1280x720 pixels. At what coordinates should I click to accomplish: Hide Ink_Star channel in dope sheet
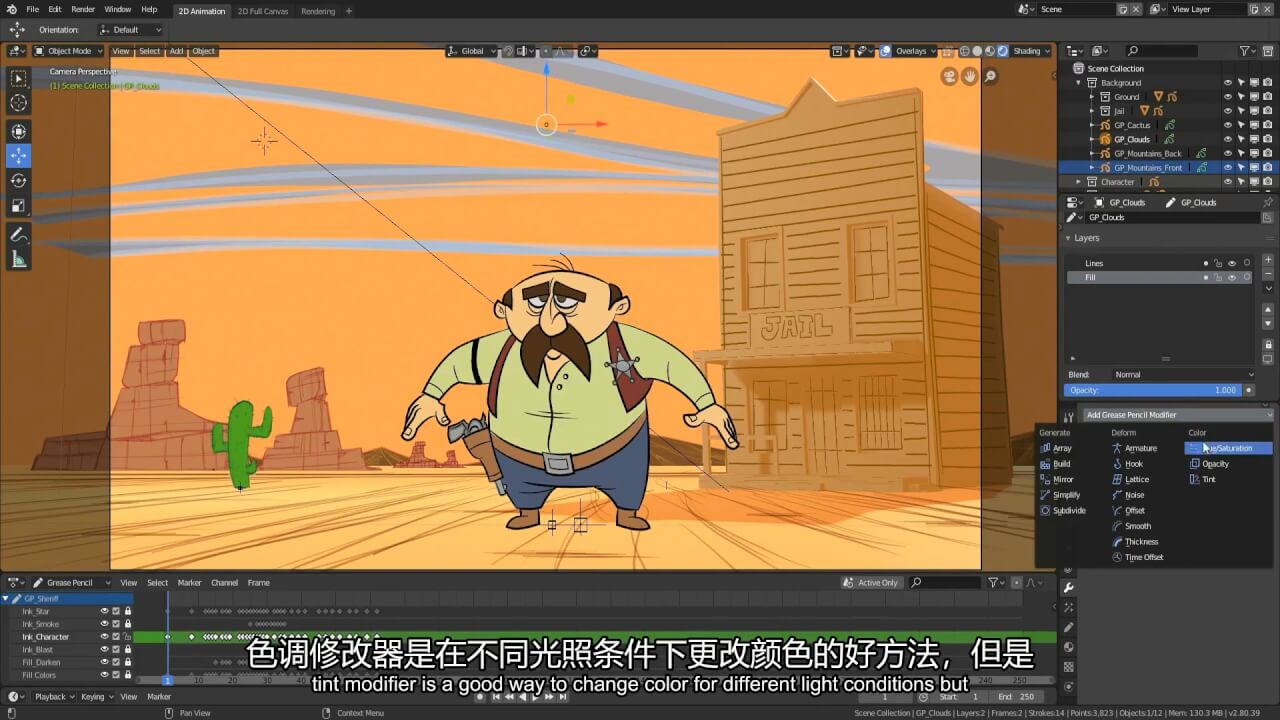click(104, 611)
